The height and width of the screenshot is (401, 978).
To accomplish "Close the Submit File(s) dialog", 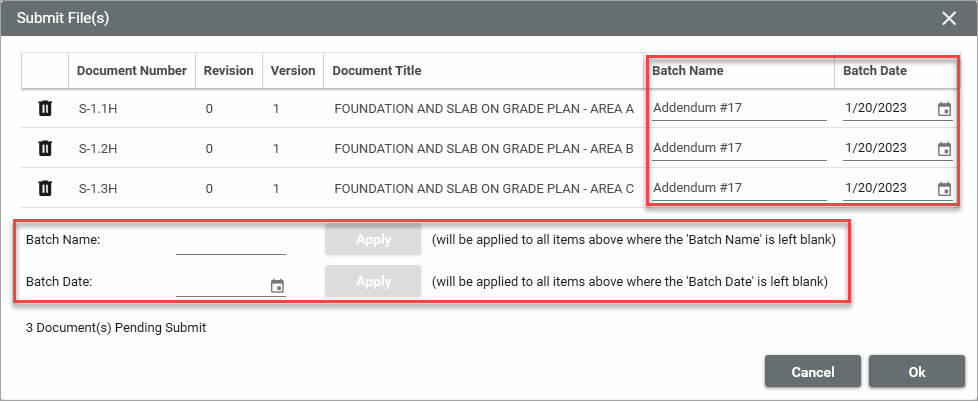I will click(x=948, y=18).
